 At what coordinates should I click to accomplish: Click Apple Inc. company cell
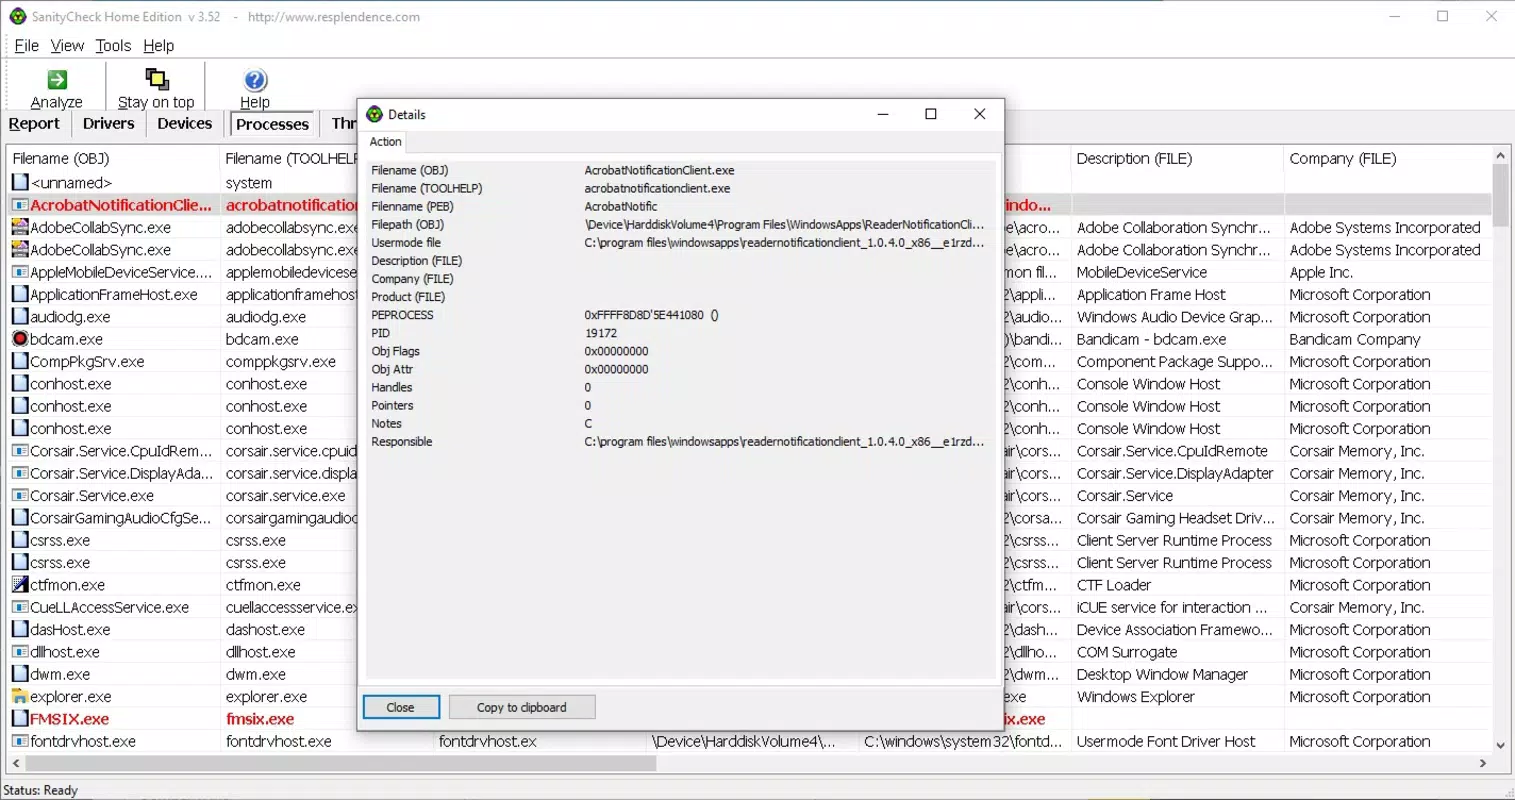pos(1321,273)
